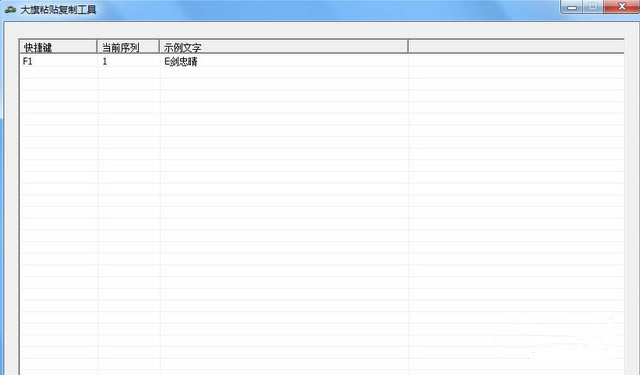640x375 pixels.
Task: Click the 大旗粘贴复制工具 title text
Action: tap(58, 9)
